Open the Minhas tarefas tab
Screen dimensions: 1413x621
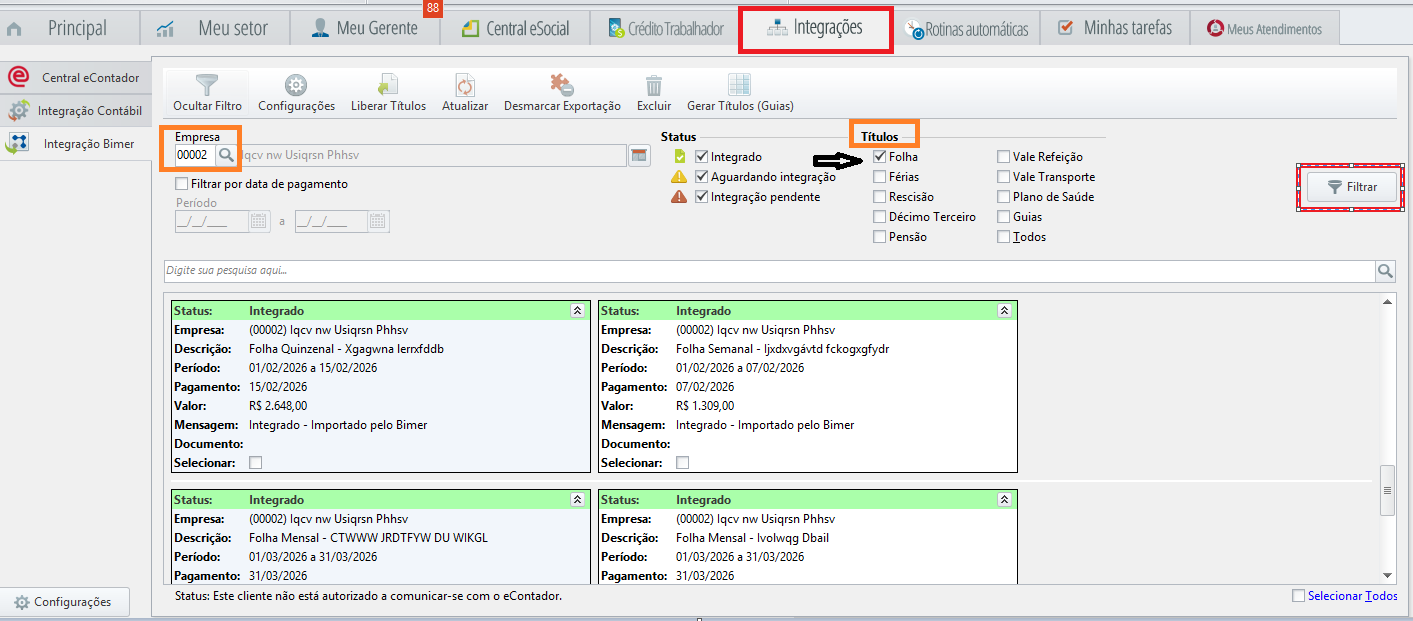(x=1115, y=28)
